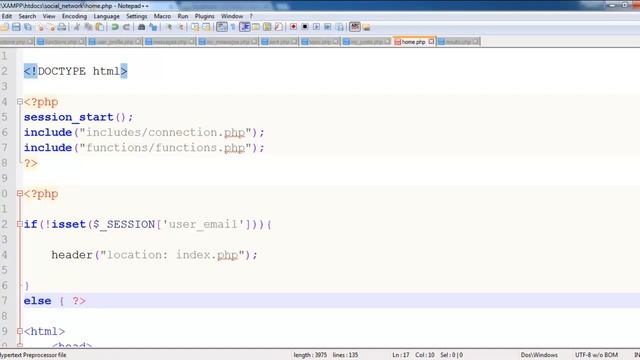The image size is (640, 360).
Task: Collapse the second <?php block fold marker
Action: [x=20, y=193]
